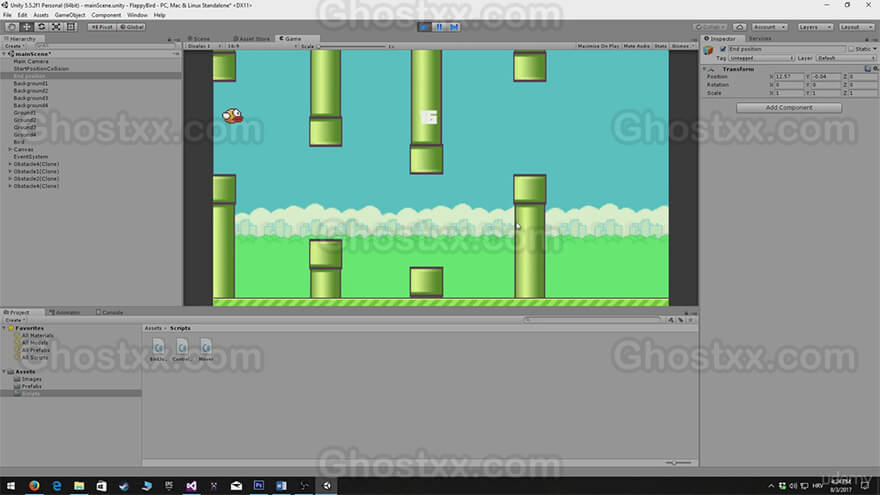Viewport: 880px width, 495px height.
Task: Collapse the mainScene hierarchy
Action: coord(4,54)
